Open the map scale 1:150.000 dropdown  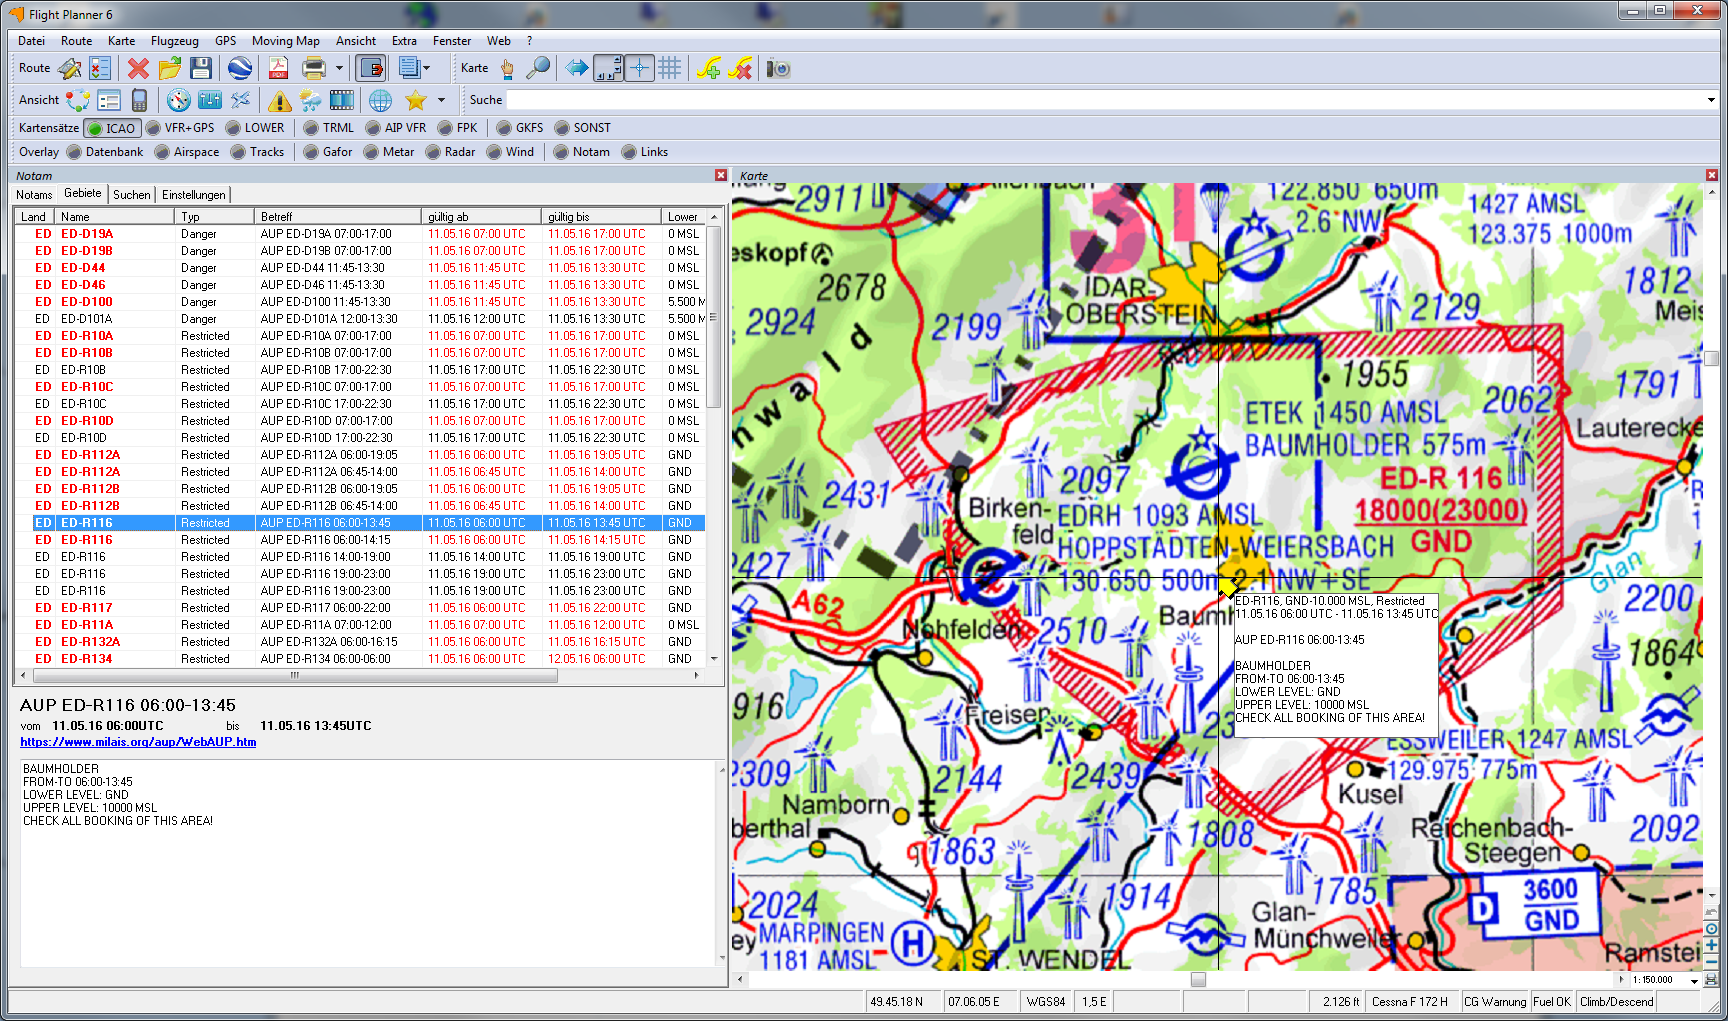(x=1695, y=980)
